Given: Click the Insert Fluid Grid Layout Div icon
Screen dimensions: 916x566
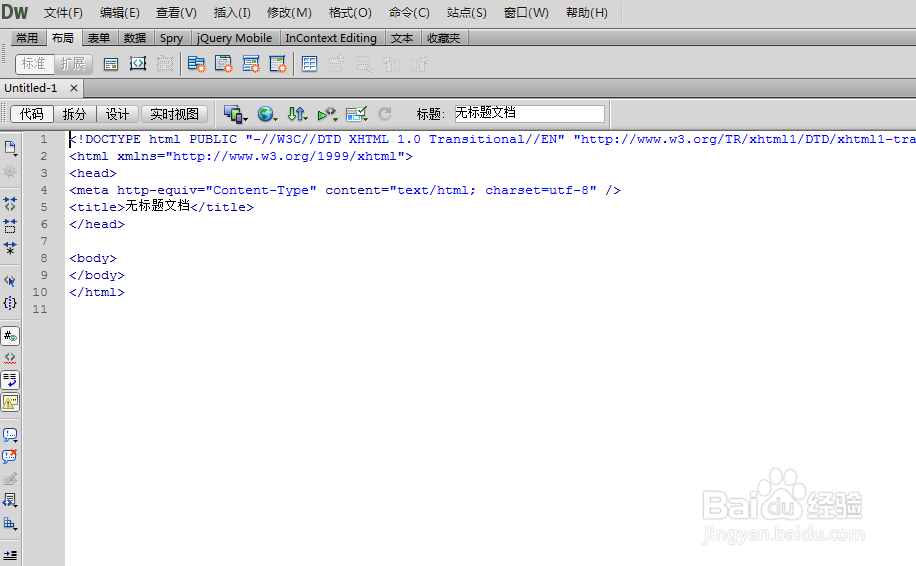Looking at the screenshot, I should coord(138,64).
